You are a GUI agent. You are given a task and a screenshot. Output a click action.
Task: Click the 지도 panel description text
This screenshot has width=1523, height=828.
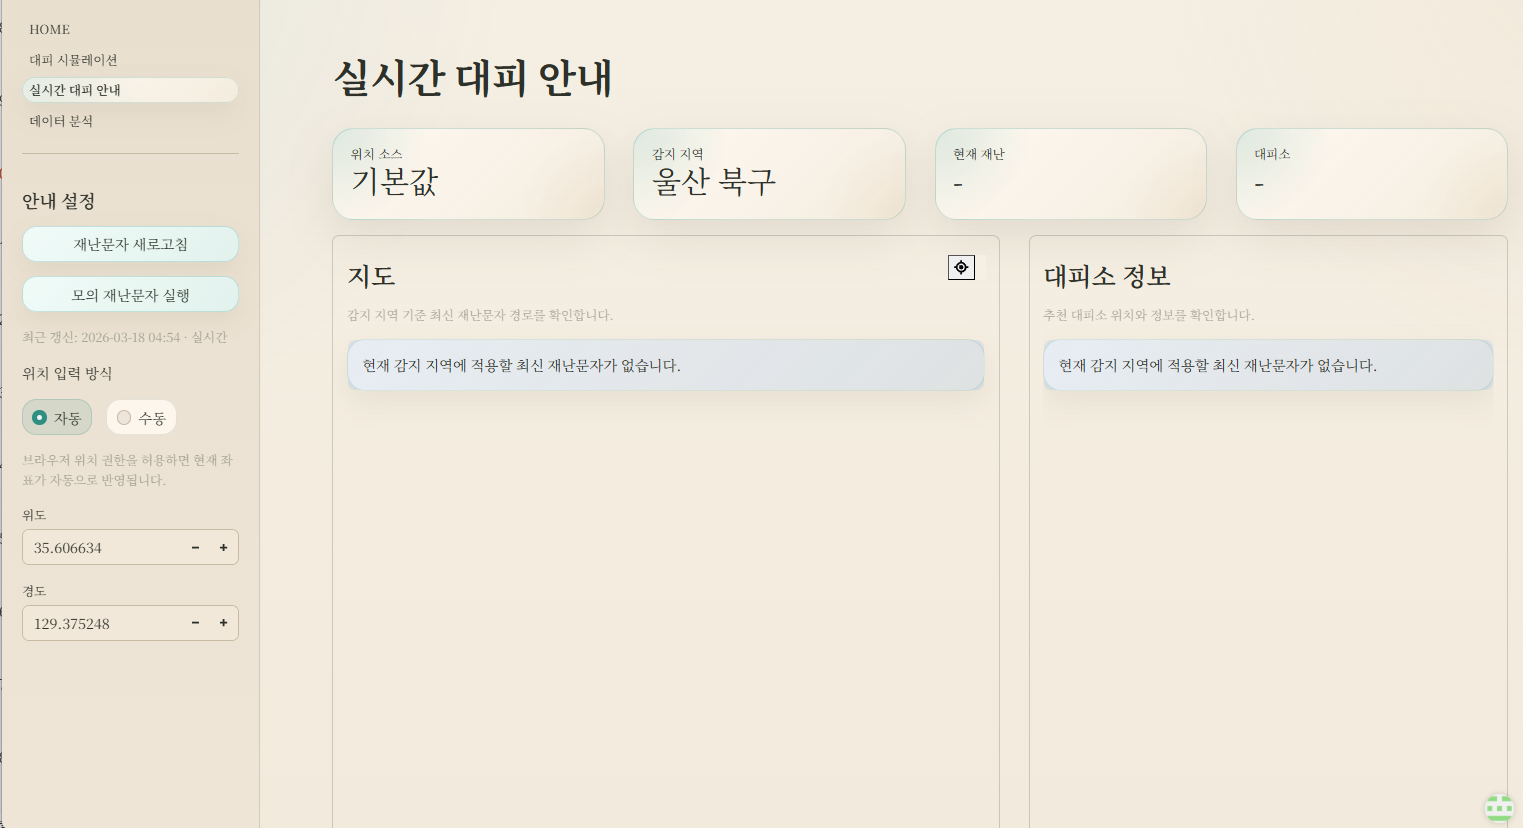[480, 315]
